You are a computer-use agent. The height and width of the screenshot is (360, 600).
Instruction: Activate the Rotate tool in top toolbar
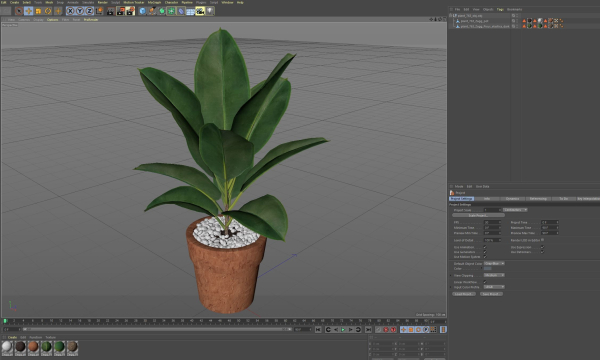pyautogui.click(x=48, y=11)
